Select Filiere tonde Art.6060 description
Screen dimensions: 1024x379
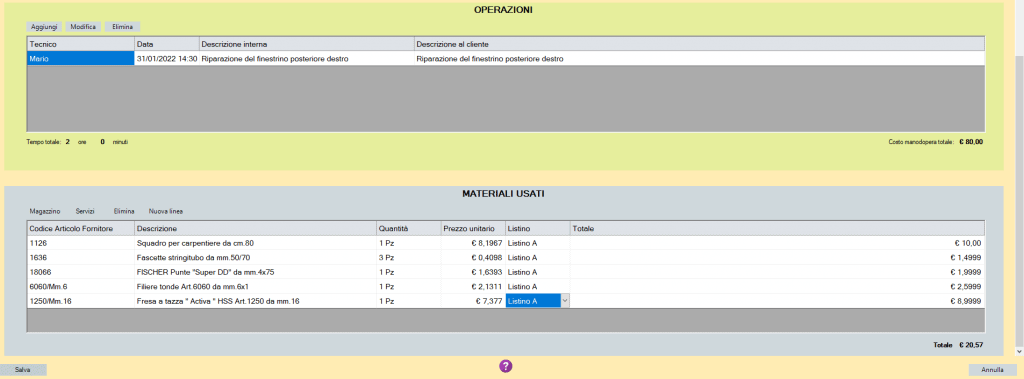(255, 286)
